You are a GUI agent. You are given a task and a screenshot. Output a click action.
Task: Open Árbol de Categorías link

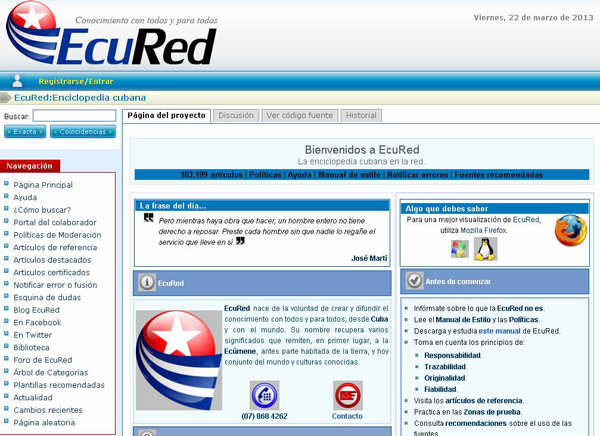coord(51,372)
